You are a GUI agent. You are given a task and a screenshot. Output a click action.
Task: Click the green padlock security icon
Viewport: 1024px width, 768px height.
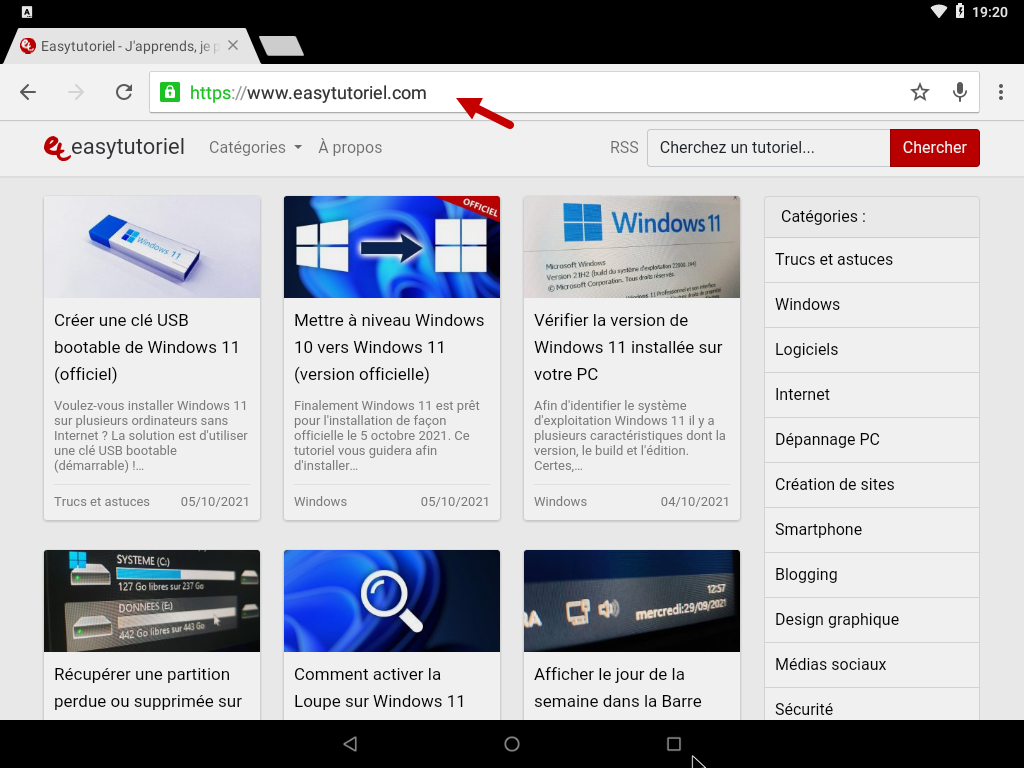[x=170, y=92]
